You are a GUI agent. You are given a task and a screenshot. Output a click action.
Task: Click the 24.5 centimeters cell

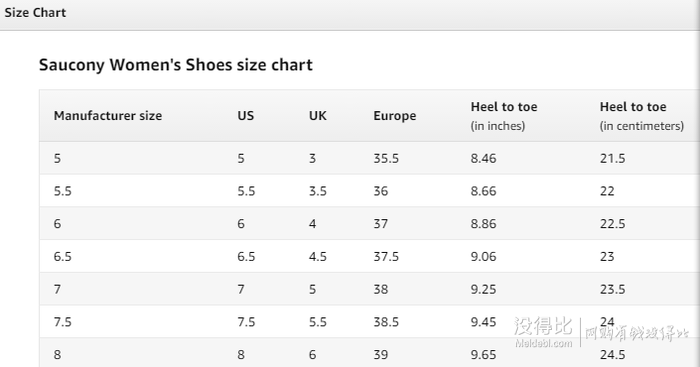pos(612,354)
